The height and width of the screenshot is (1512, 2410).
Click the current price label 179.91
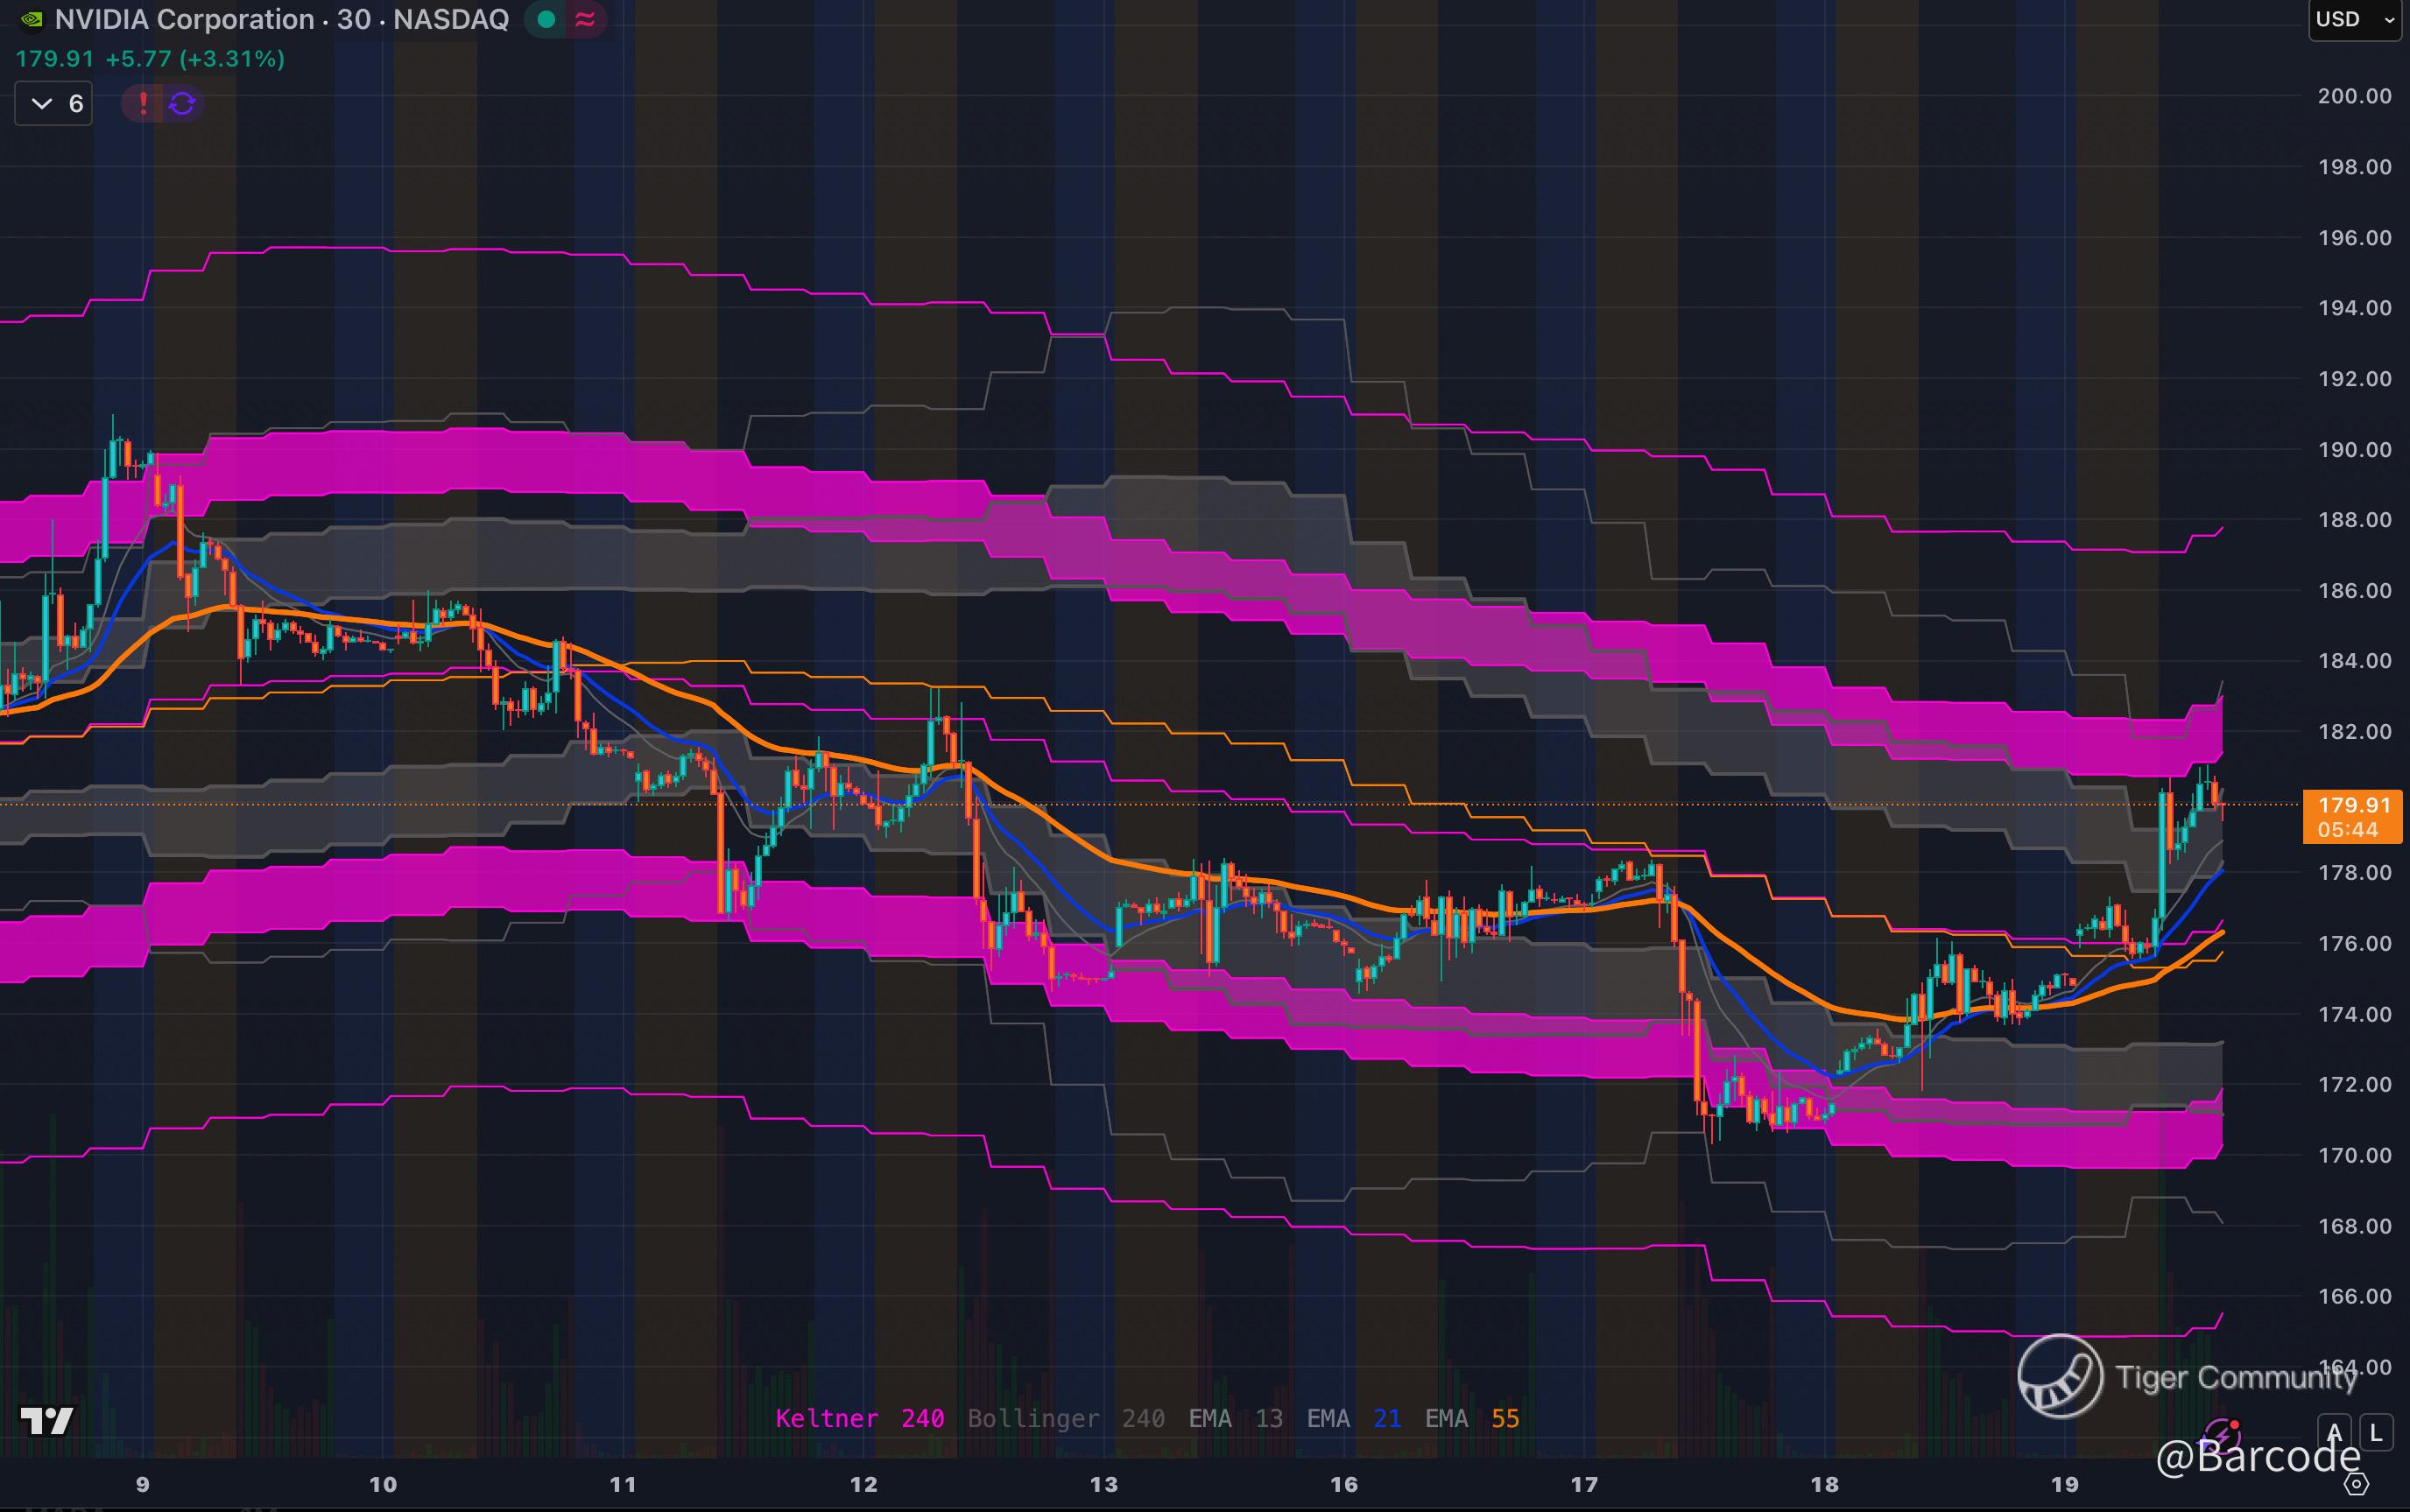pyautogui.click(x=2353, y=805)
